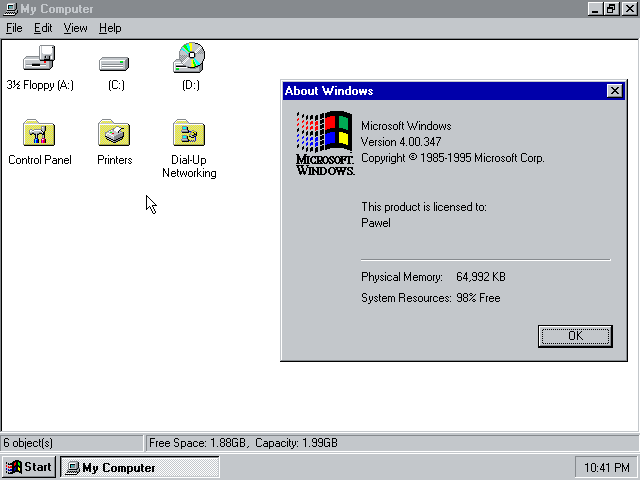The image size is (640, 480).
Task: Open the View menu
Action: [76, 28]
